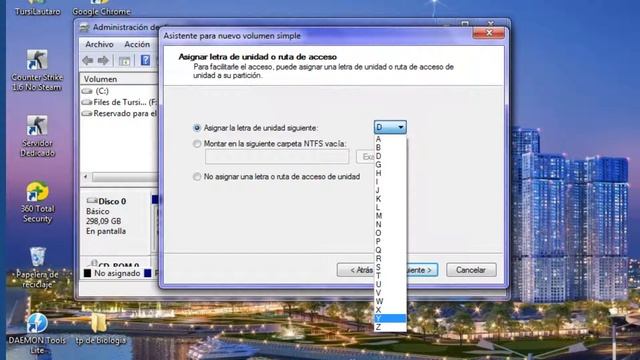Click the No asignado black legend swatch
Screen dimensions: 640x360
coord(87,273)
